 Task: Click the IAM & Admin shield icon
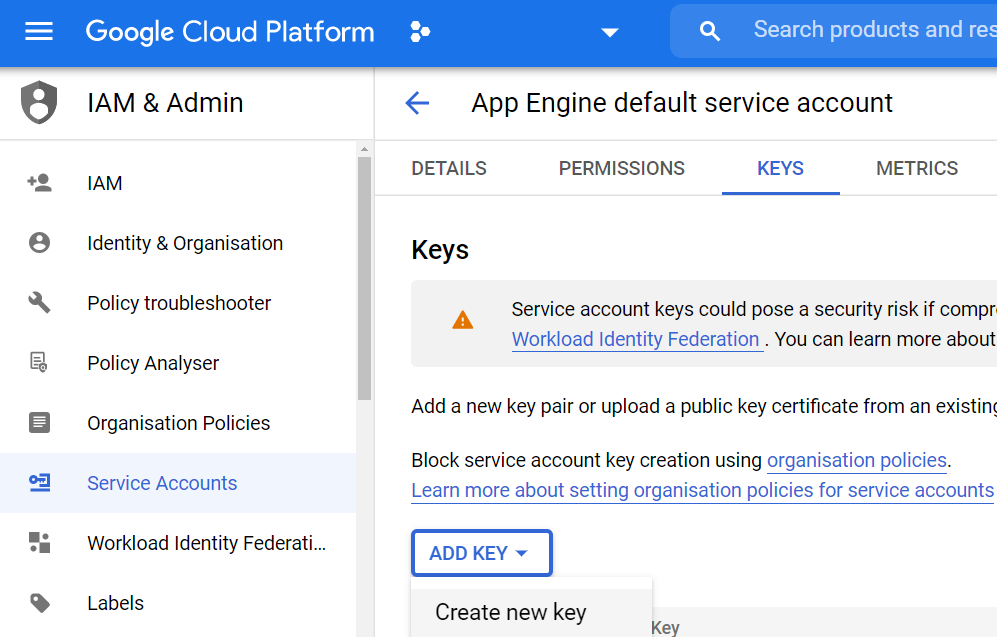pyautogui.click(x=39, y=102)
